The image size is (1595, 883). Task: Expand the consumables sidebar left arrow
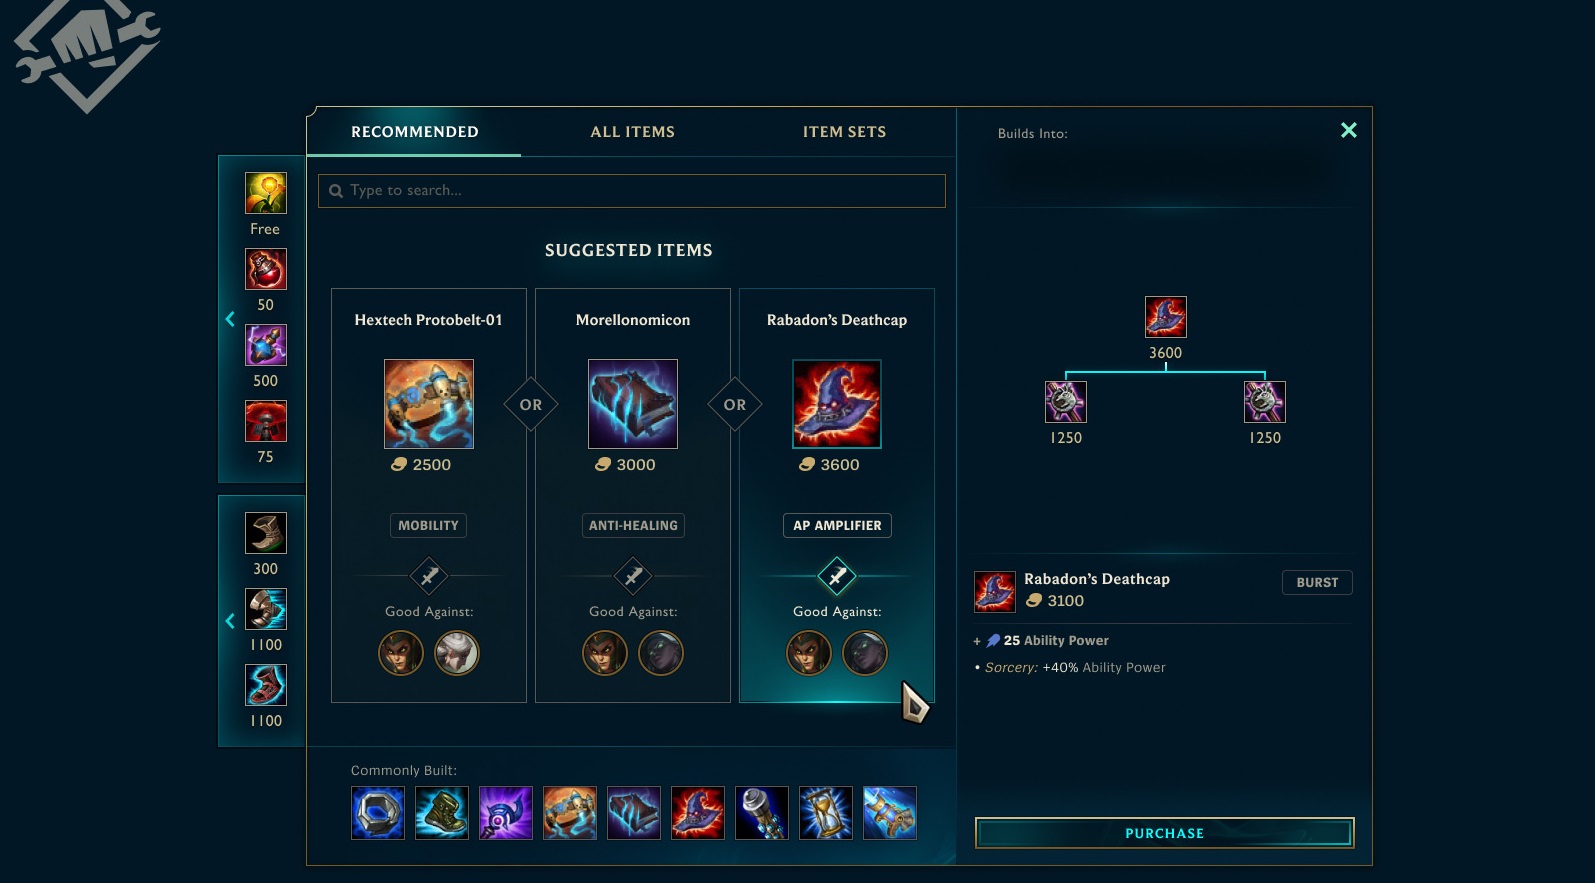click(230, 319)
